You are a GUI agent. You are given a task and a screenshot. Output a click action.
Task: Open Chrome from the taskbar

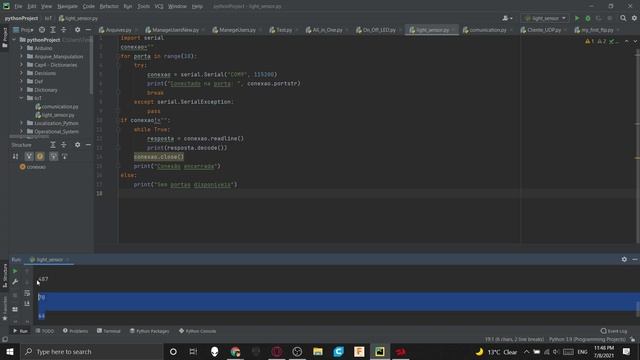click(x=235, y=351)
